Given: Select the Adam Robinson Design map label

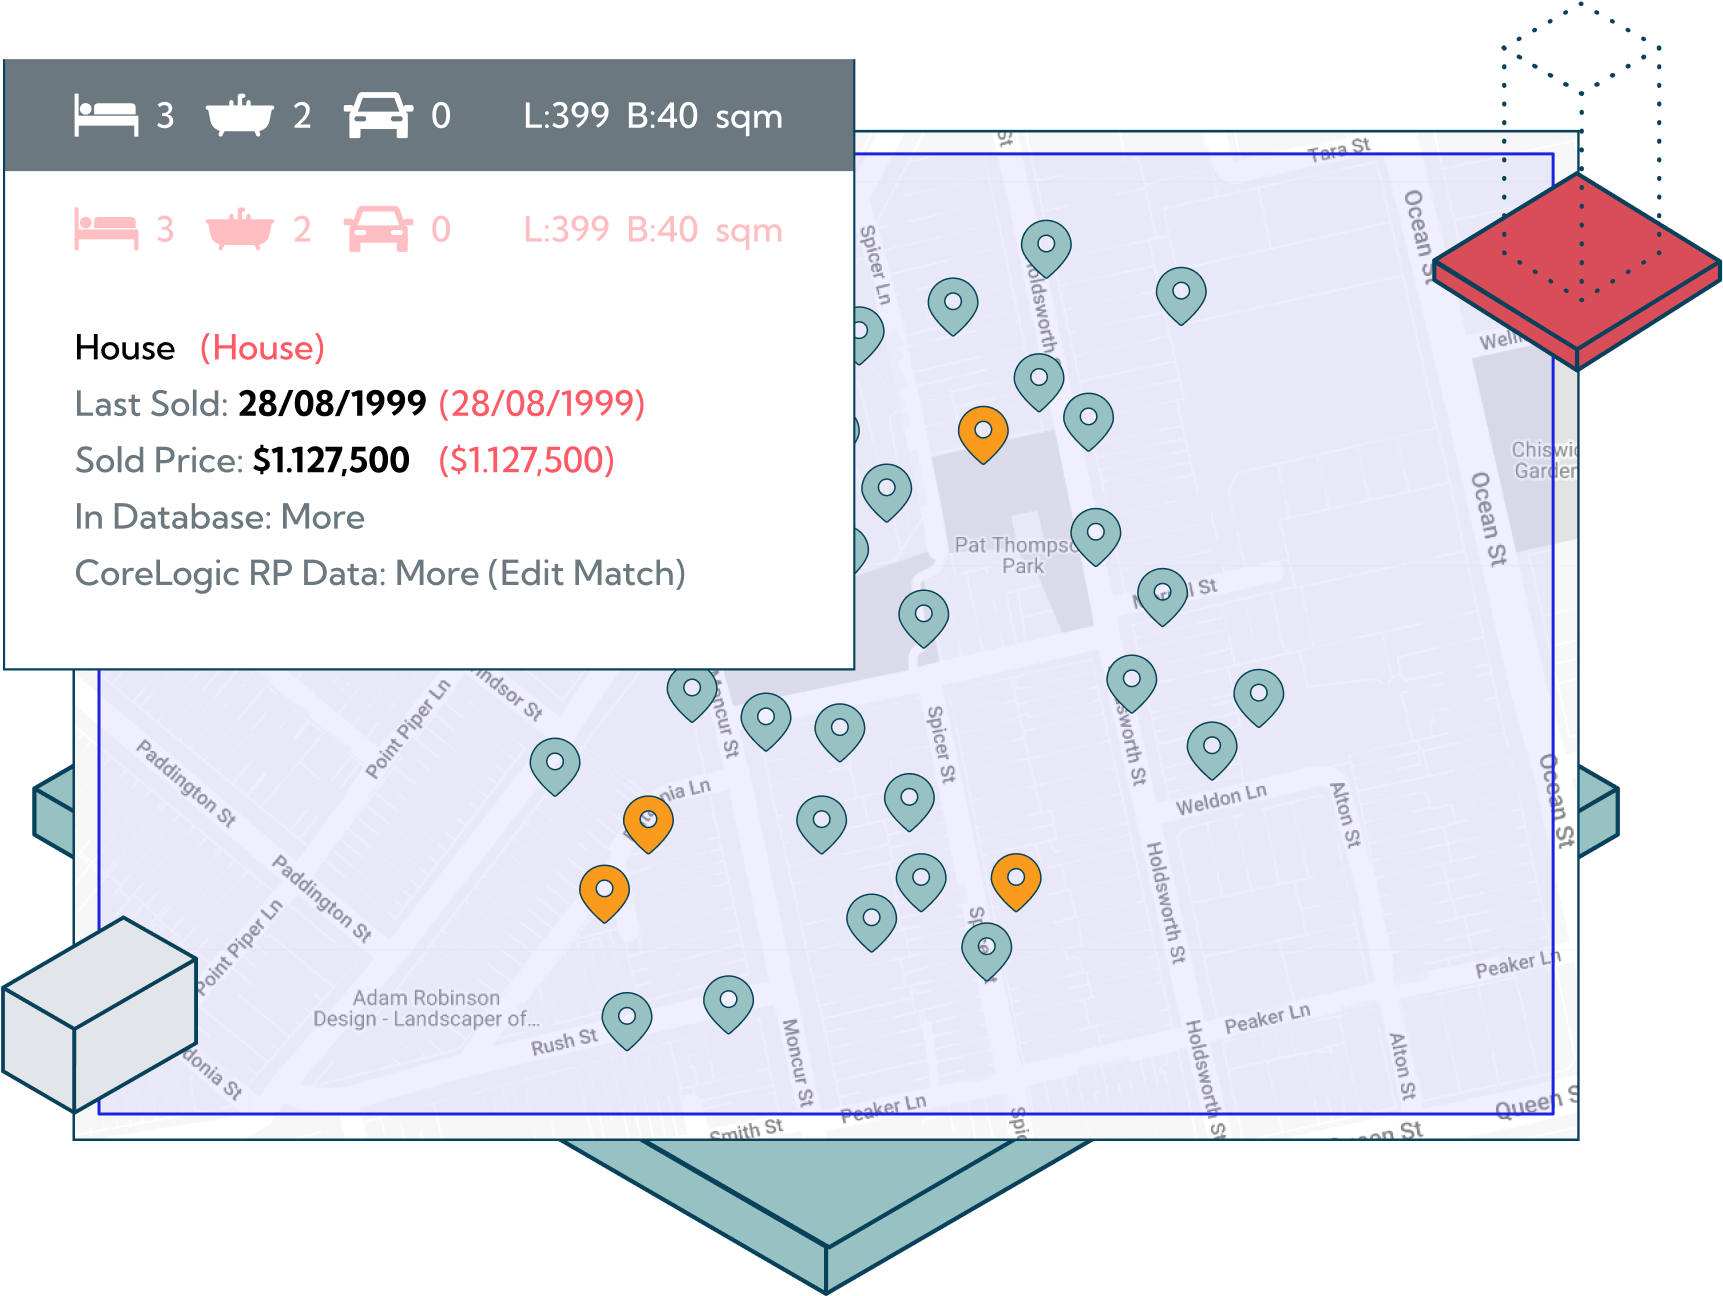Looking at the screenshot, I should point(427,1007).
